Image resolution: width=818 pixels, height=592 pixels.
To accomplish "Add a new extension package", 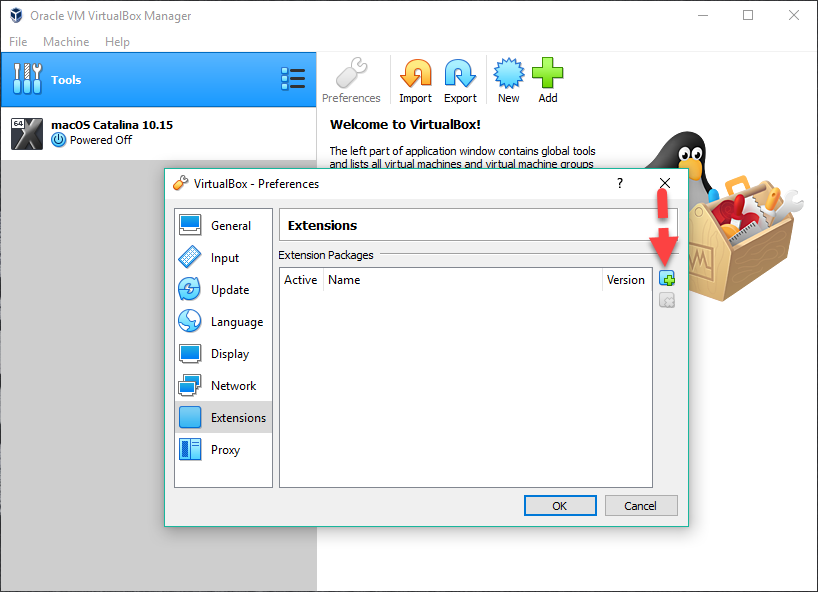I will [666, 278].
